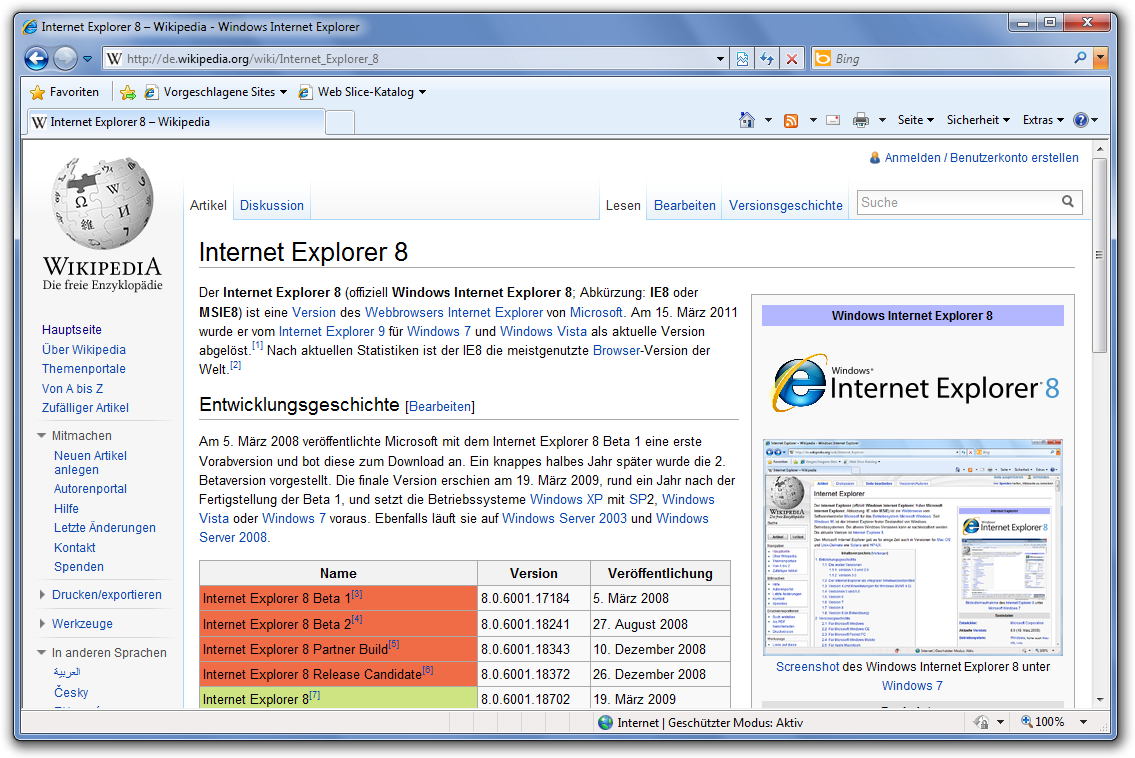
Task: Click [Bearbeiten] beside Entwicklungsgeschichte
Action: pos(440,406)
